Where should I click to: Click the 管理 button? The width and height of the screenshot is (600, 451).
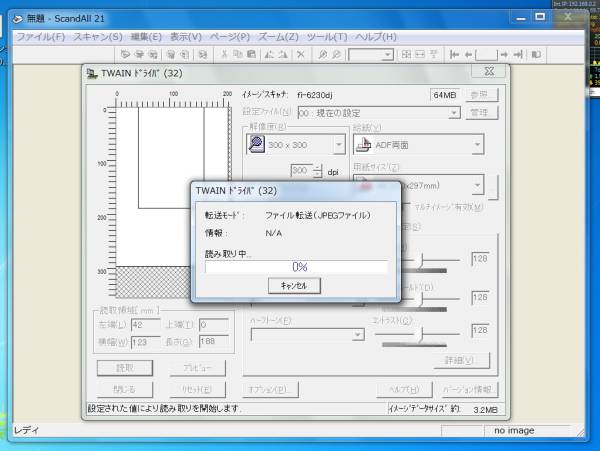[x=482, y=113]
